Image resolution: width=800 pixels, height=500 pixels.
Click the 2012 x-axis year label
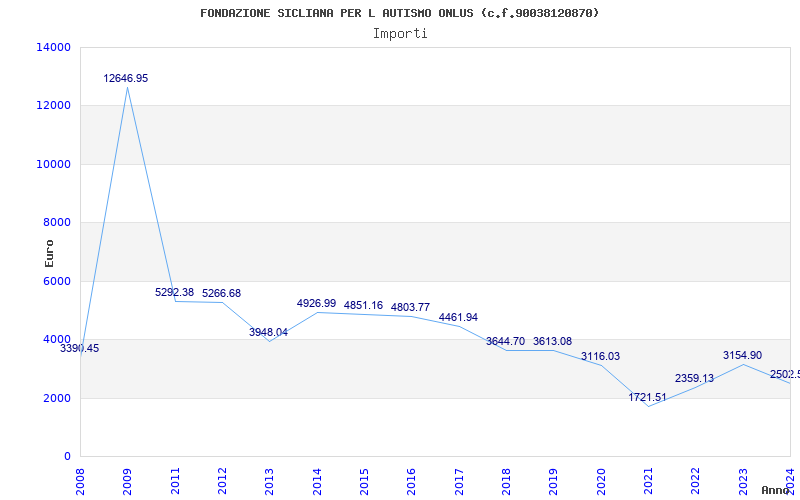(x=222, y=481)
